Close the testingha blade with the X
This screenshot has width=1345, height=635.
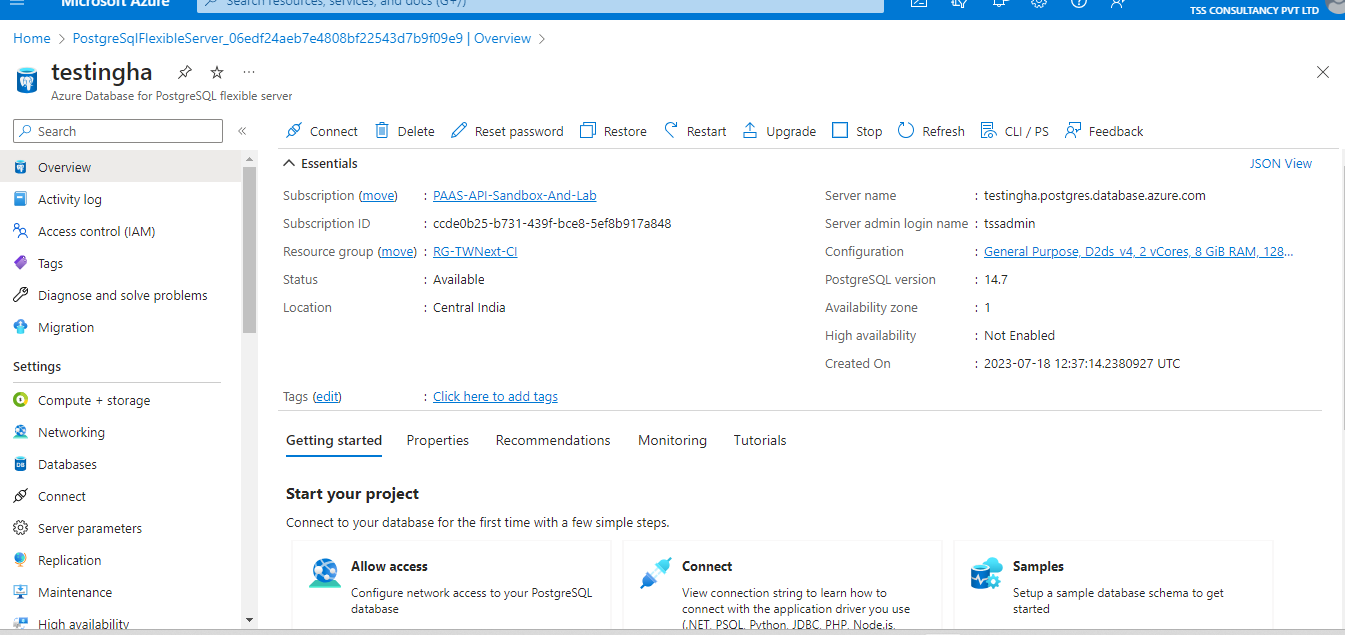[x=1323, y=72]
